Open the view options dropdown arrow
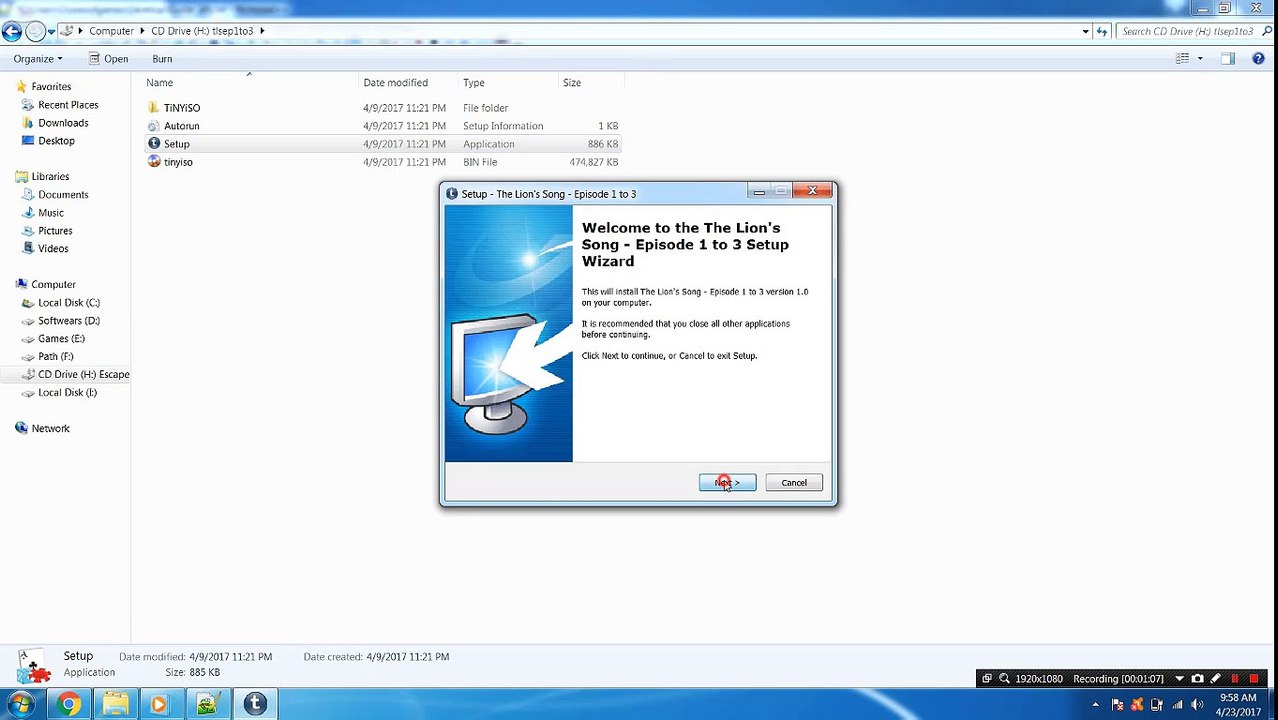Image resolution: width=1278 pixels, height=720 pixels. pos(1200,59)
